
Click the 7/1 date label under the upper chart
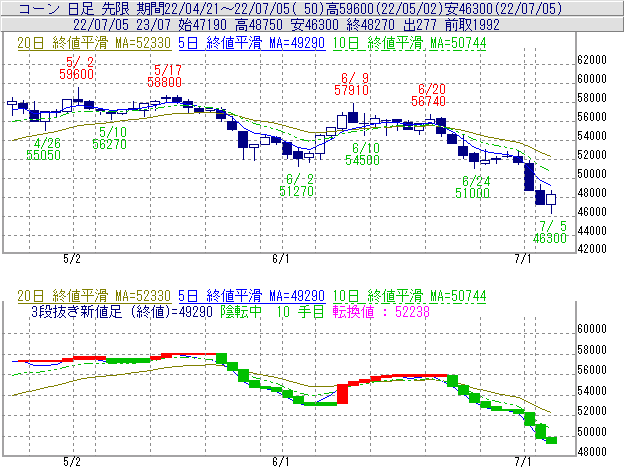point(523,259)
